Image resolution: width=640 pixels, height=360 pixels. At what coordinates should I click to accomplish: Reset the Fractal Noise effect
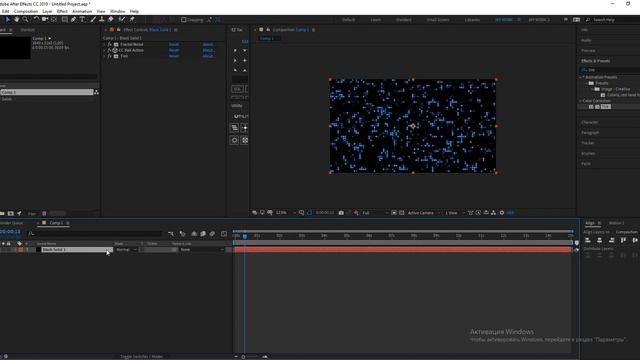click(x=174, y=44)
